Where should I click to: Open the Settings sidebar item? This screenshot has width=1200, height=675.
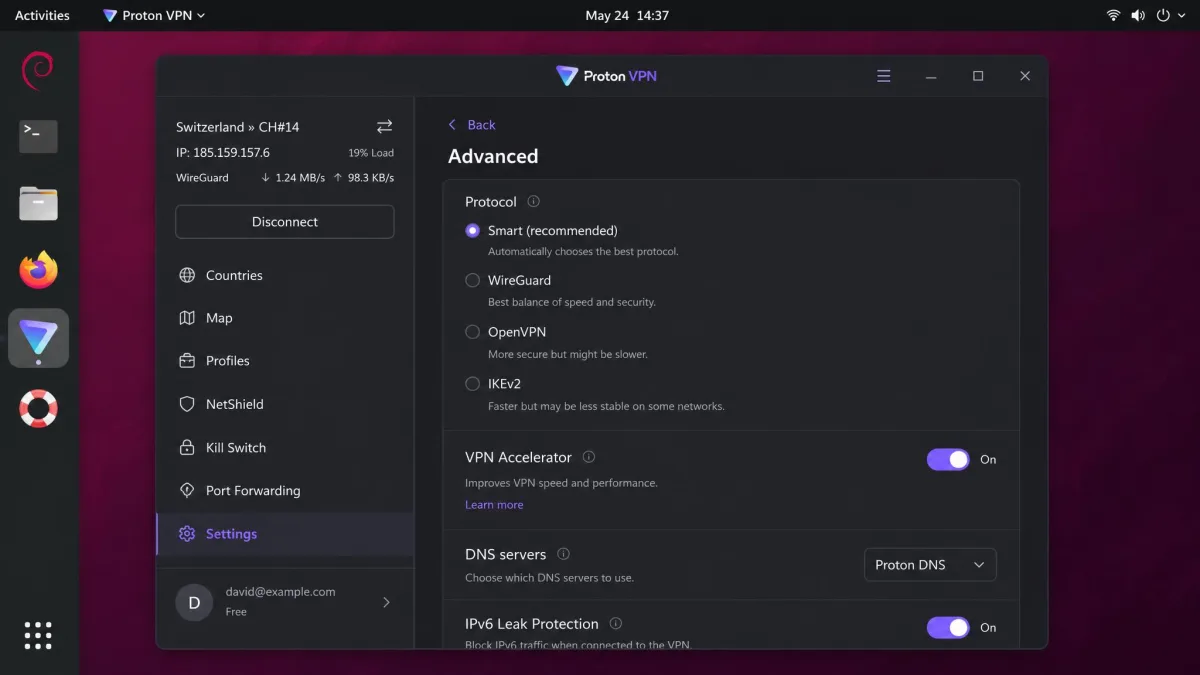pyautogui.click(x=285, y=534)
